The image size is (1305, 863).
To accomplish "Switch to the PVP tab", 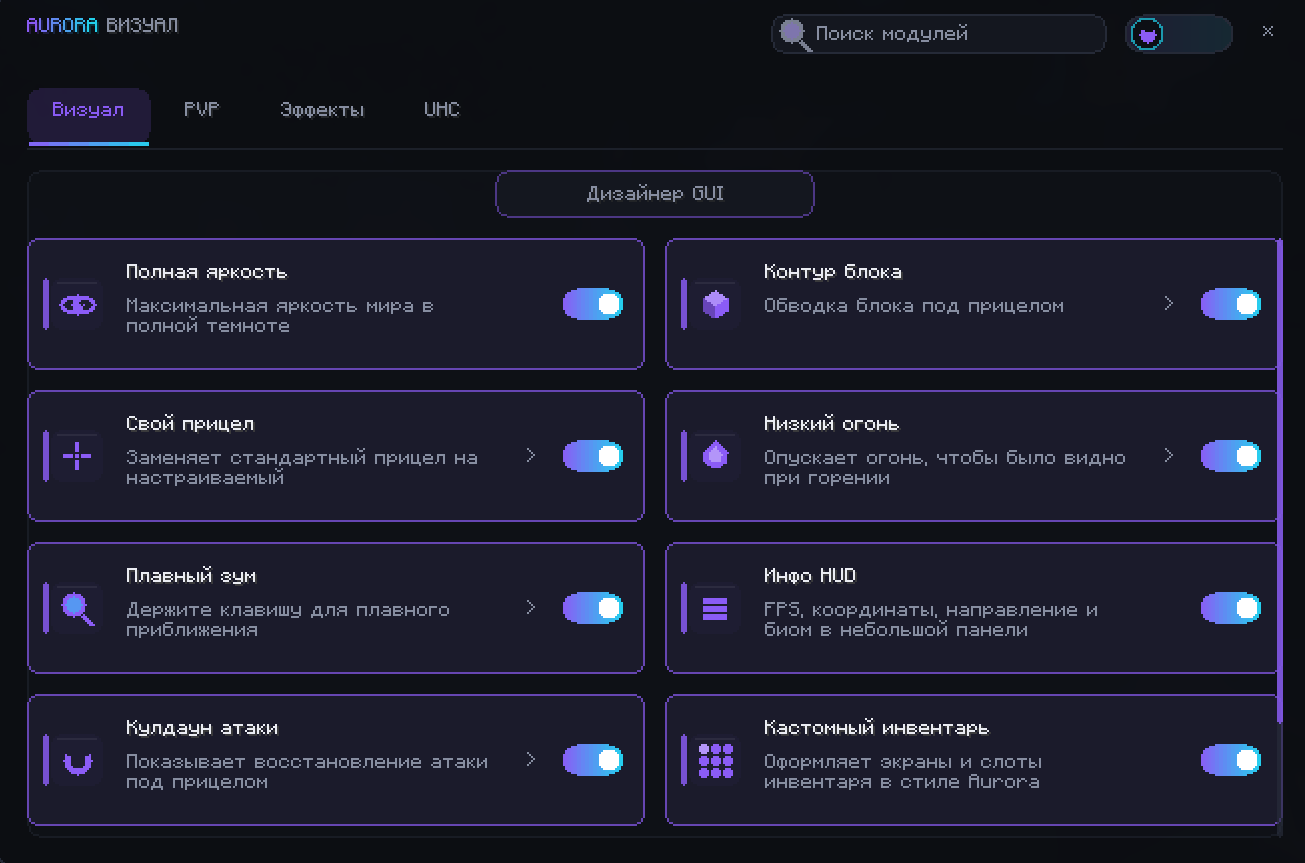I will [x=201, y=110].
